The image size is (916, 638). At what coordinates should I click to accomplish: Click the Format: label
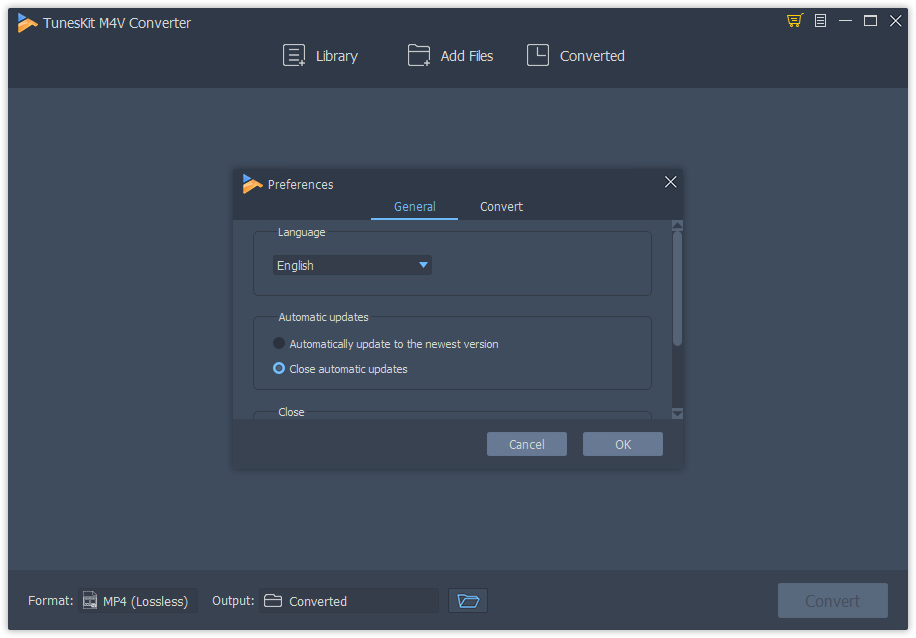51,601
